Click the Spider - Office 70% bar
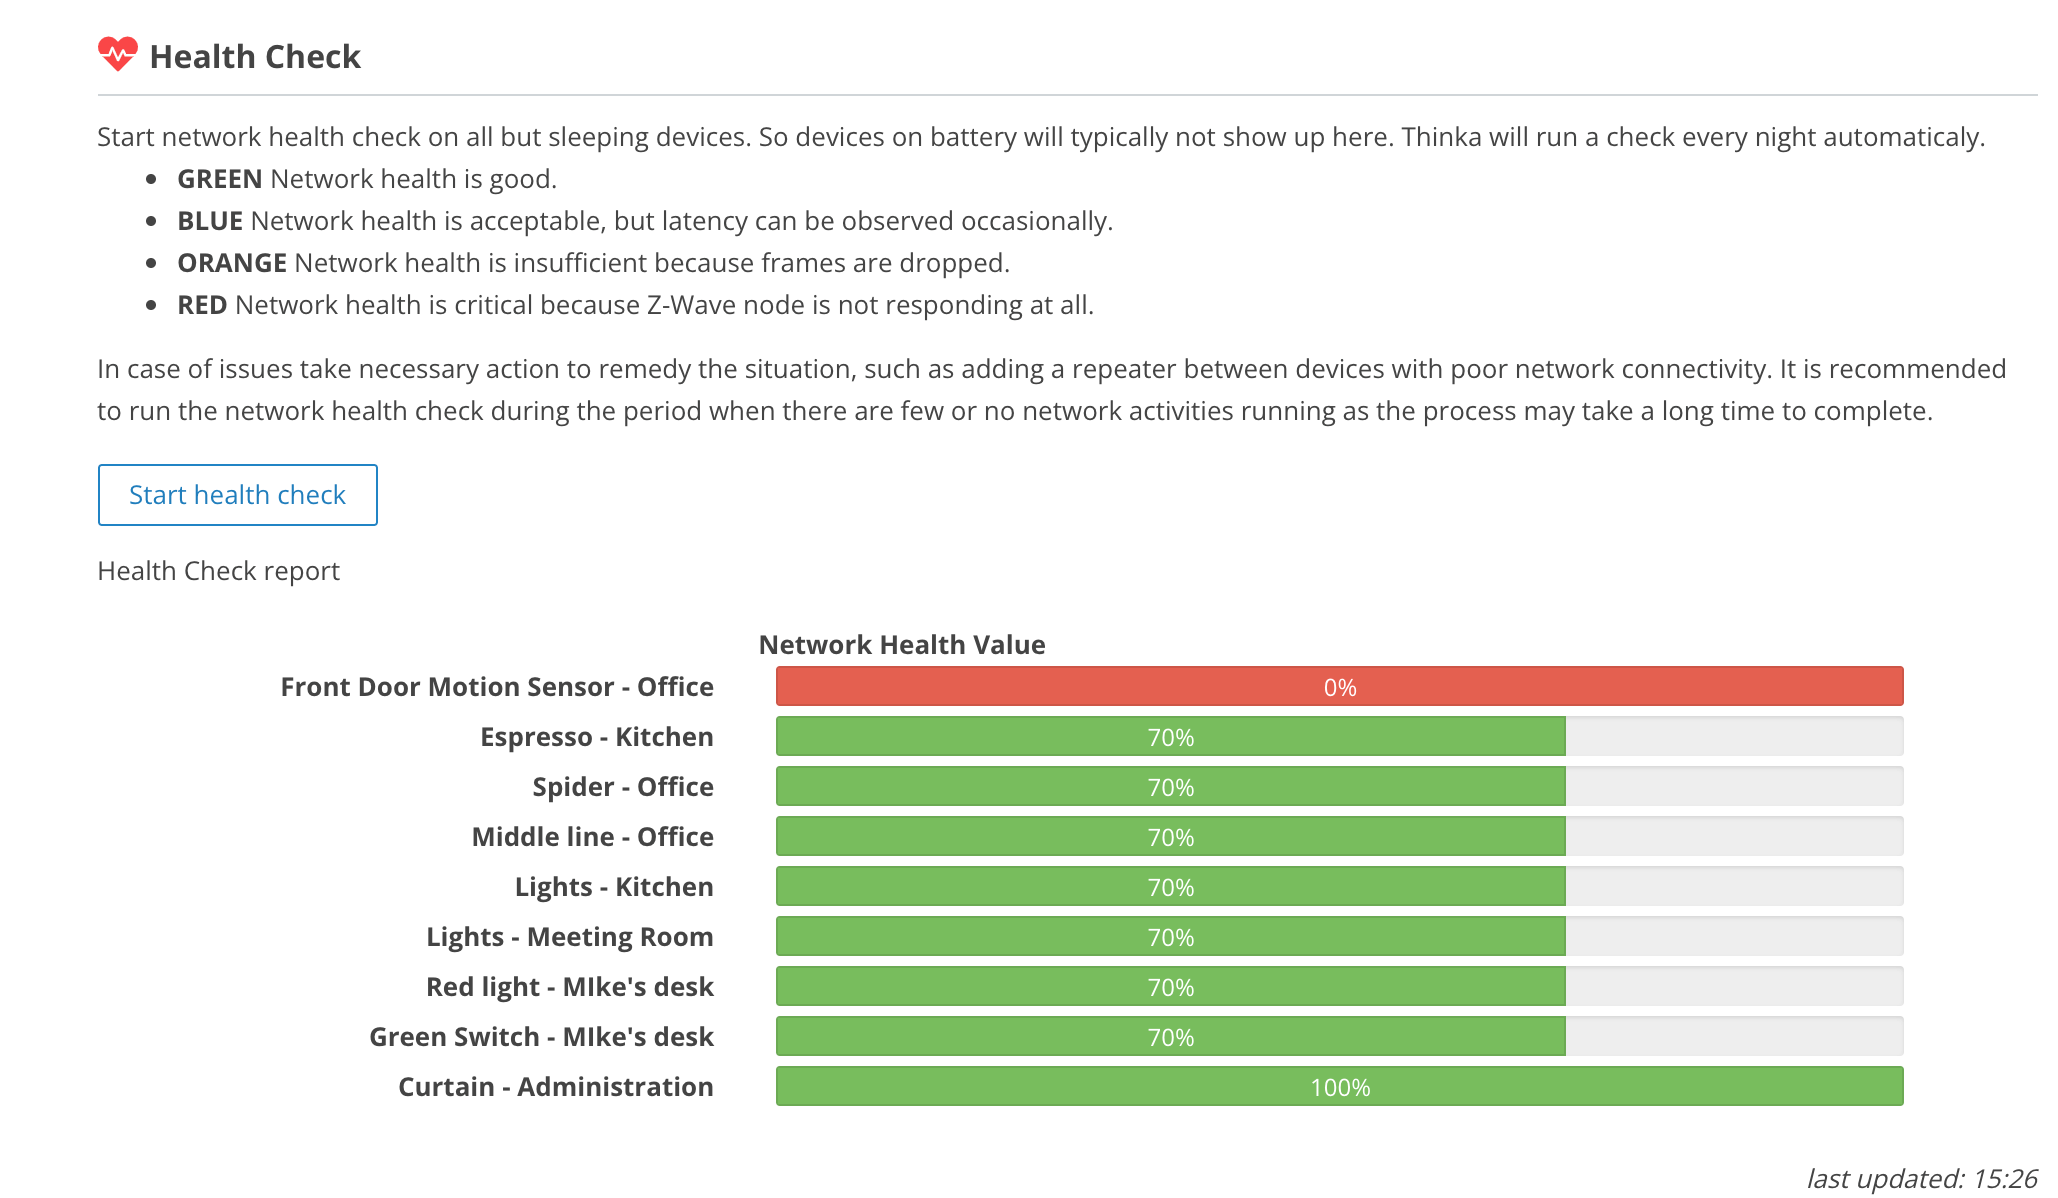2058x1198 pixels. [x=1170, y=787]
